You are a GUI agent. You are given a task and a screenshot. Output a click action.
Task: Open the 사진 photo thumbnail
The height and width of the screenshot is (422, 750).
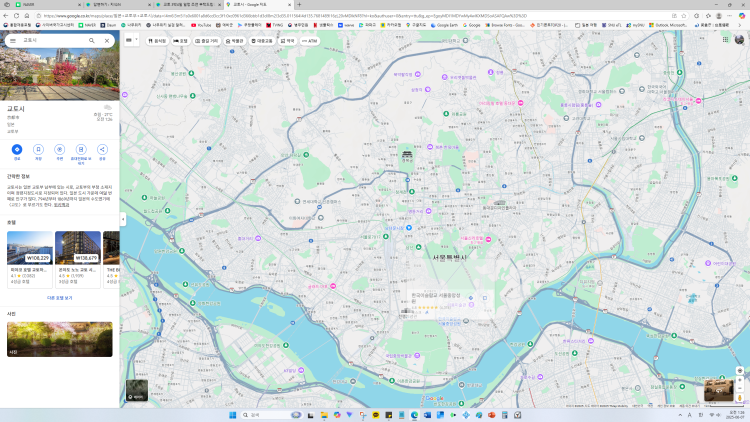(59, 339)
